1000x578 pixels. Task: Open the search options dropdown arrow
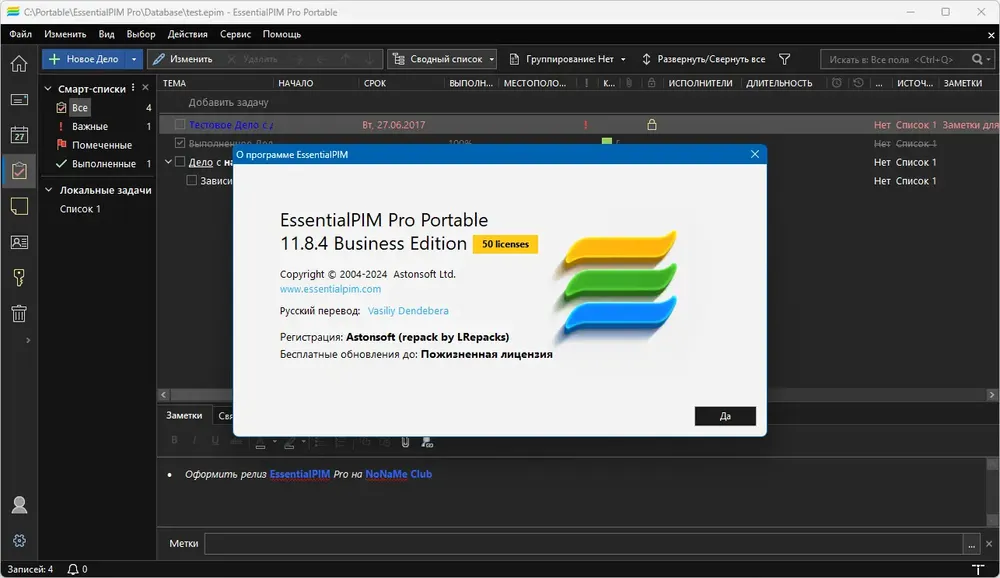pos(989,59)
